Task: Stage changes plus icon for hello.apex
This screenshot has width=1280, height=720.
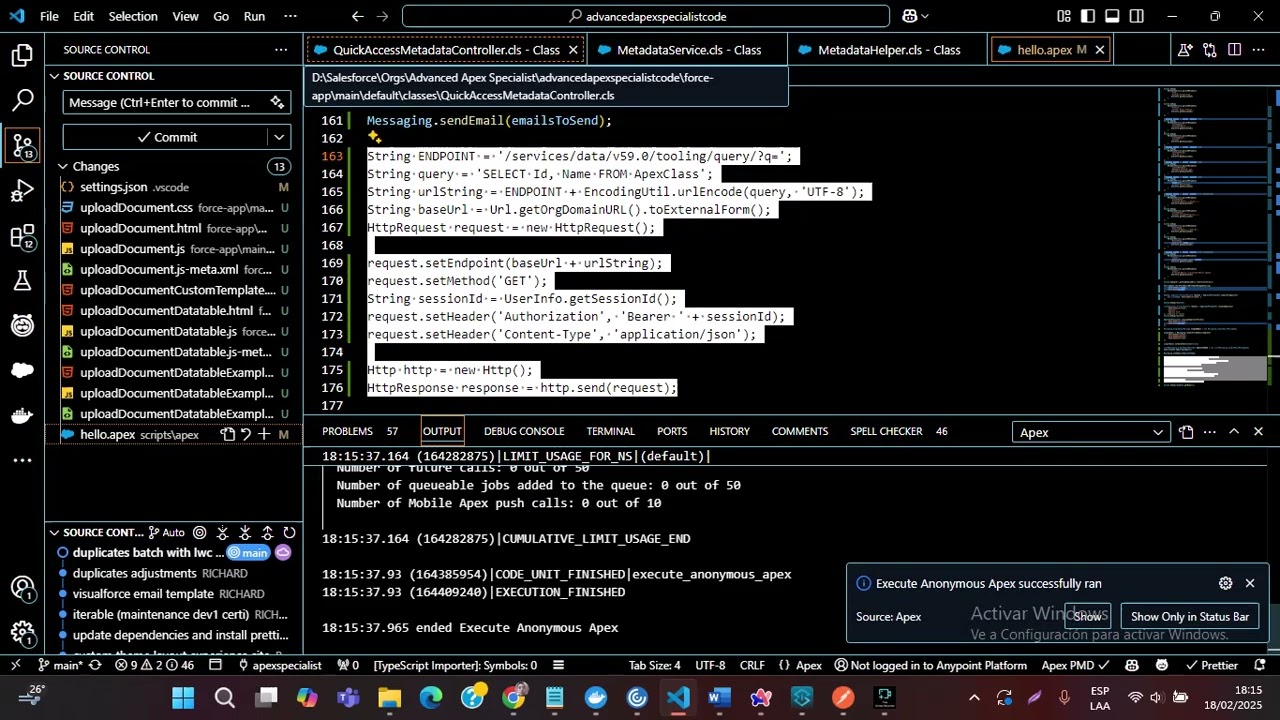Action: [264, 434]
